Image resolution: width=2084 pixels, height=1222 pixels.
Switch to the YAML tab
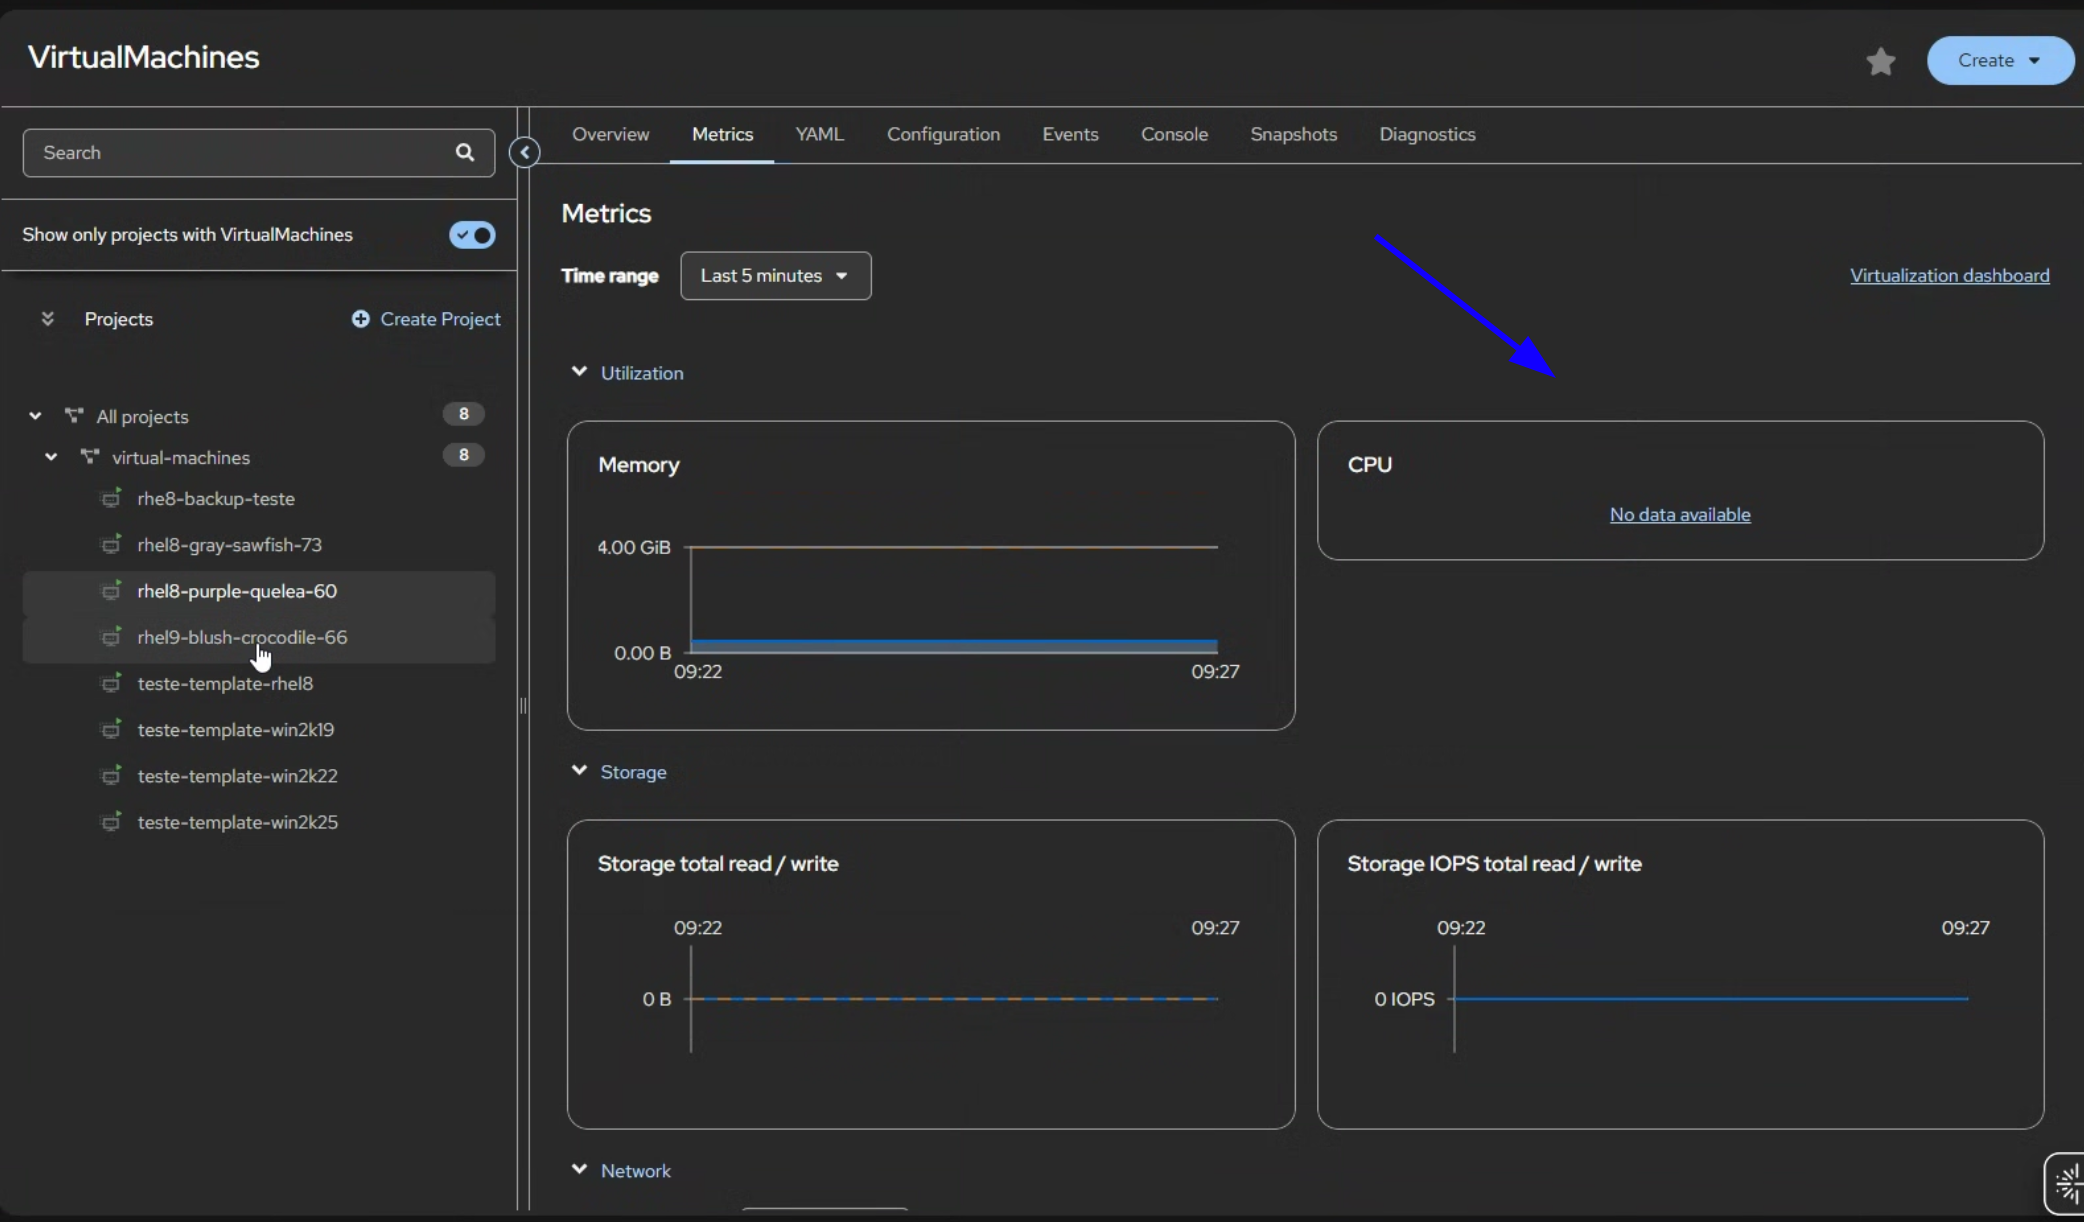(819, 134)
